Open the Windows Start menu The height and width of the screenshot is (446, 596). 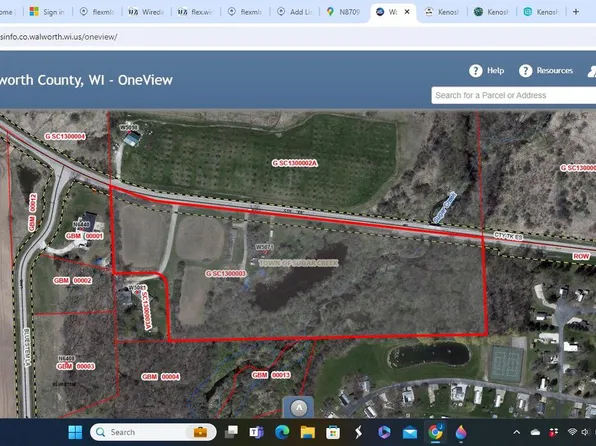(75, 432)
